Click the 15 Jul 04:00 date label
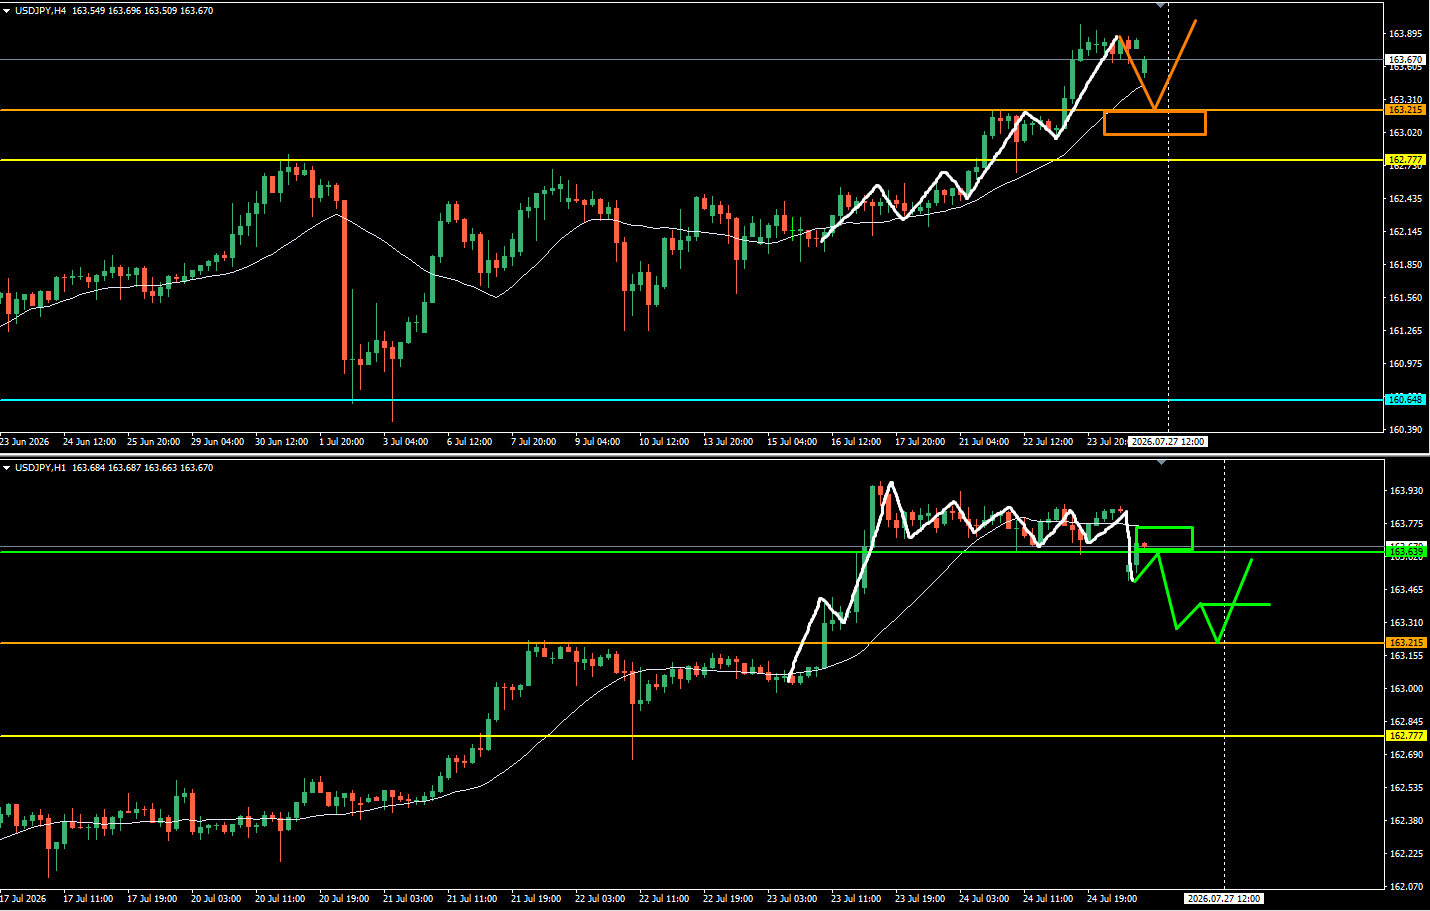1430x911 pixels. point(792,441)
